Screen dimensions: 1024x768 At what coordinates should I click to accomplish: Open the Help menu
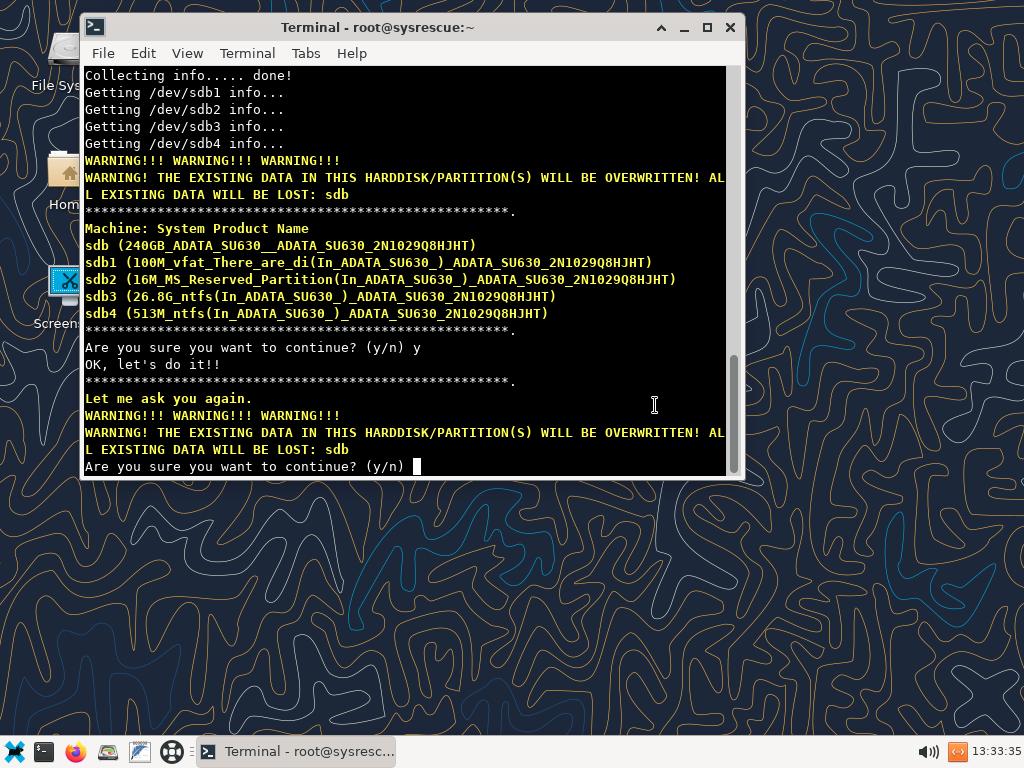pos(351,53)
